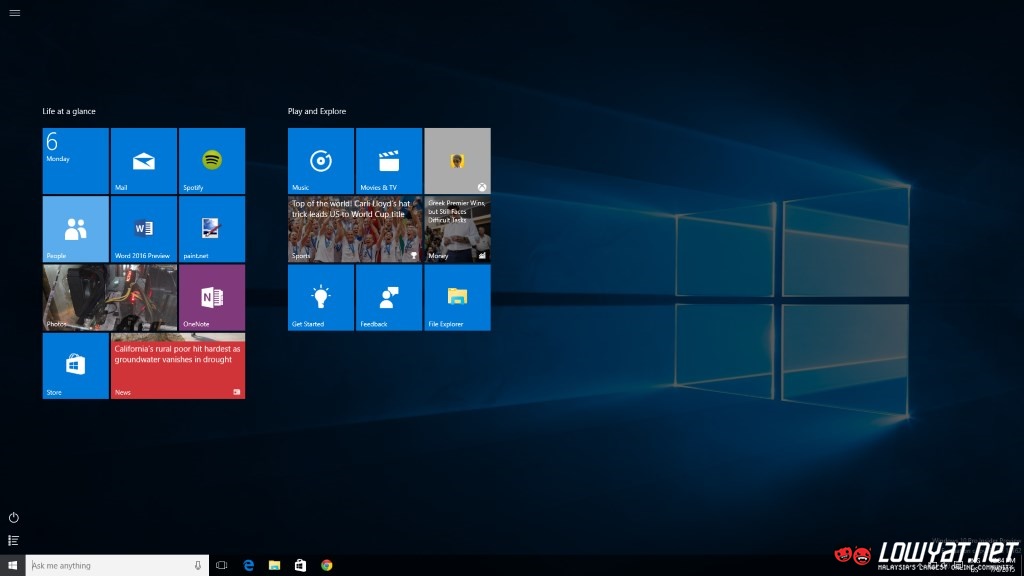
Task: Click the Microsoft Edge taskbar icon
Action: coord(248,565)
